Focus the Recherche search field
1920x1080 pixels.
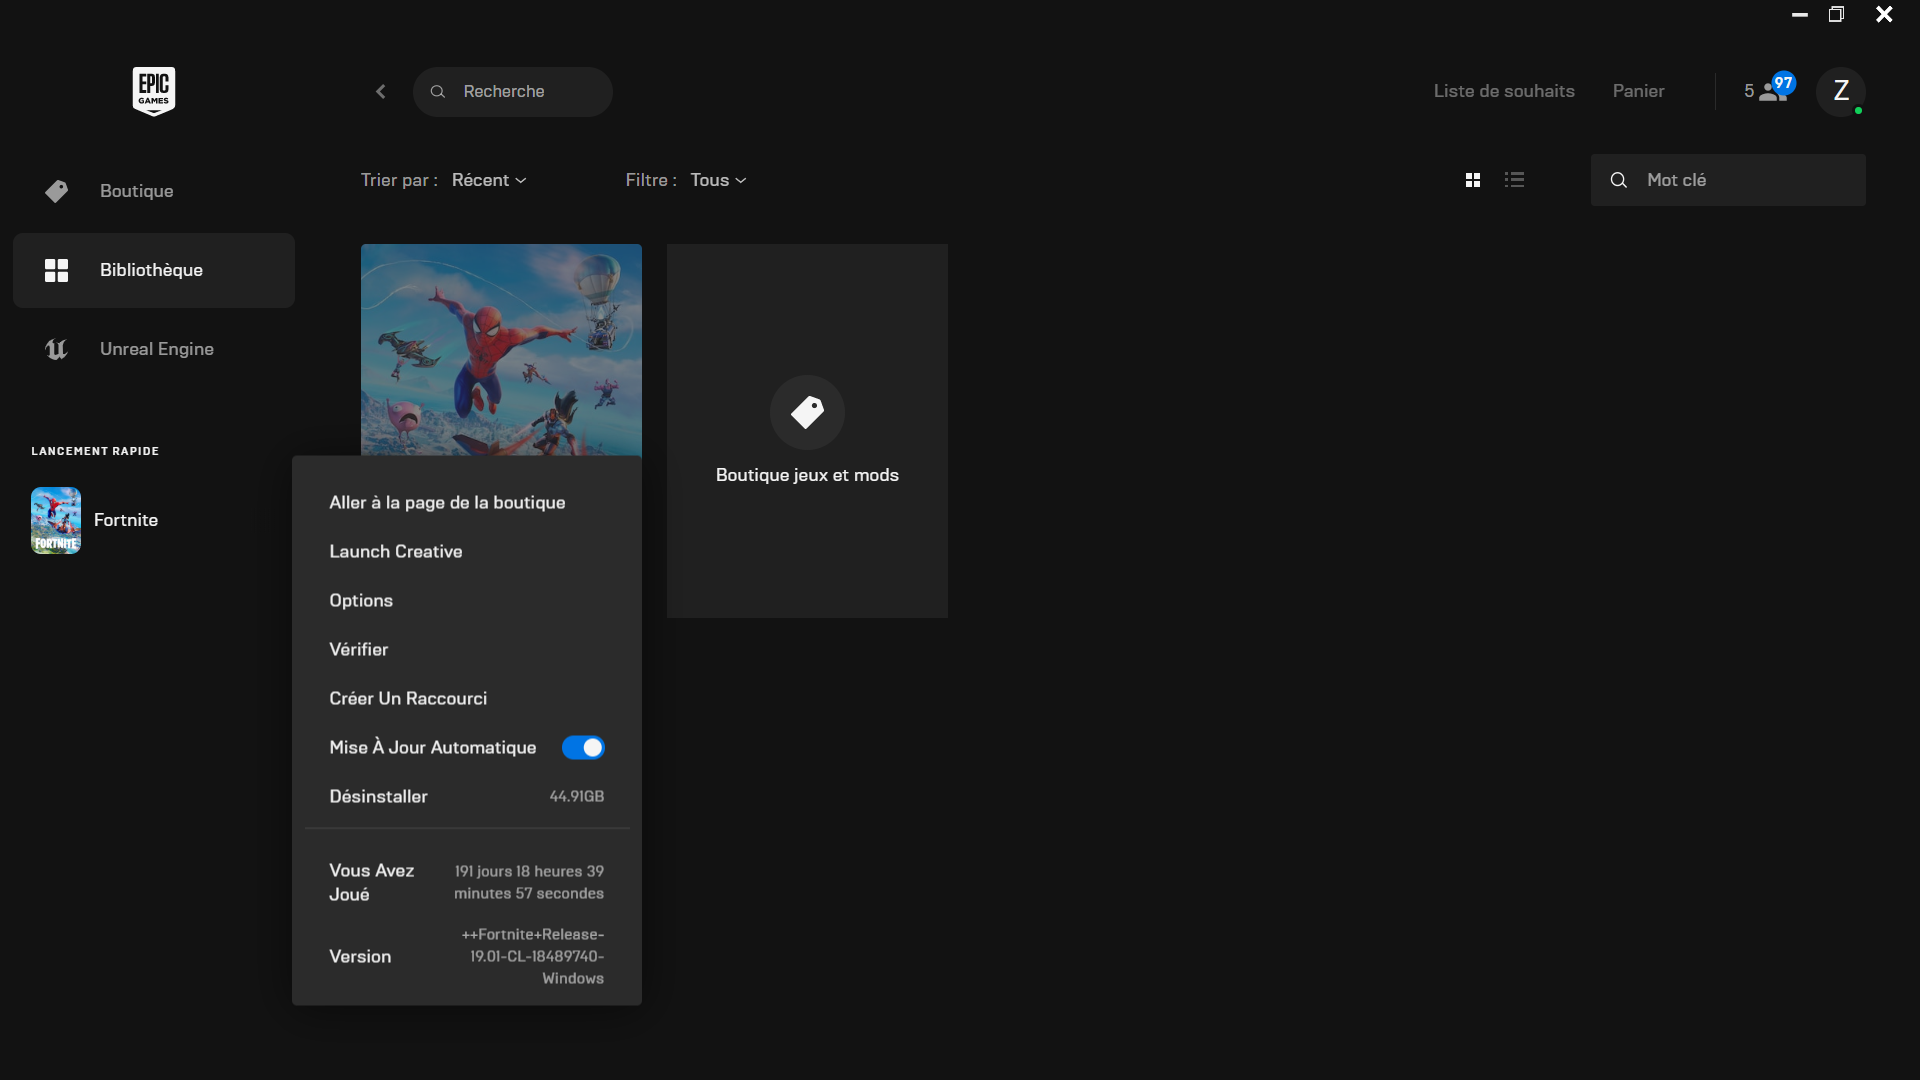(x=513, y=92)
